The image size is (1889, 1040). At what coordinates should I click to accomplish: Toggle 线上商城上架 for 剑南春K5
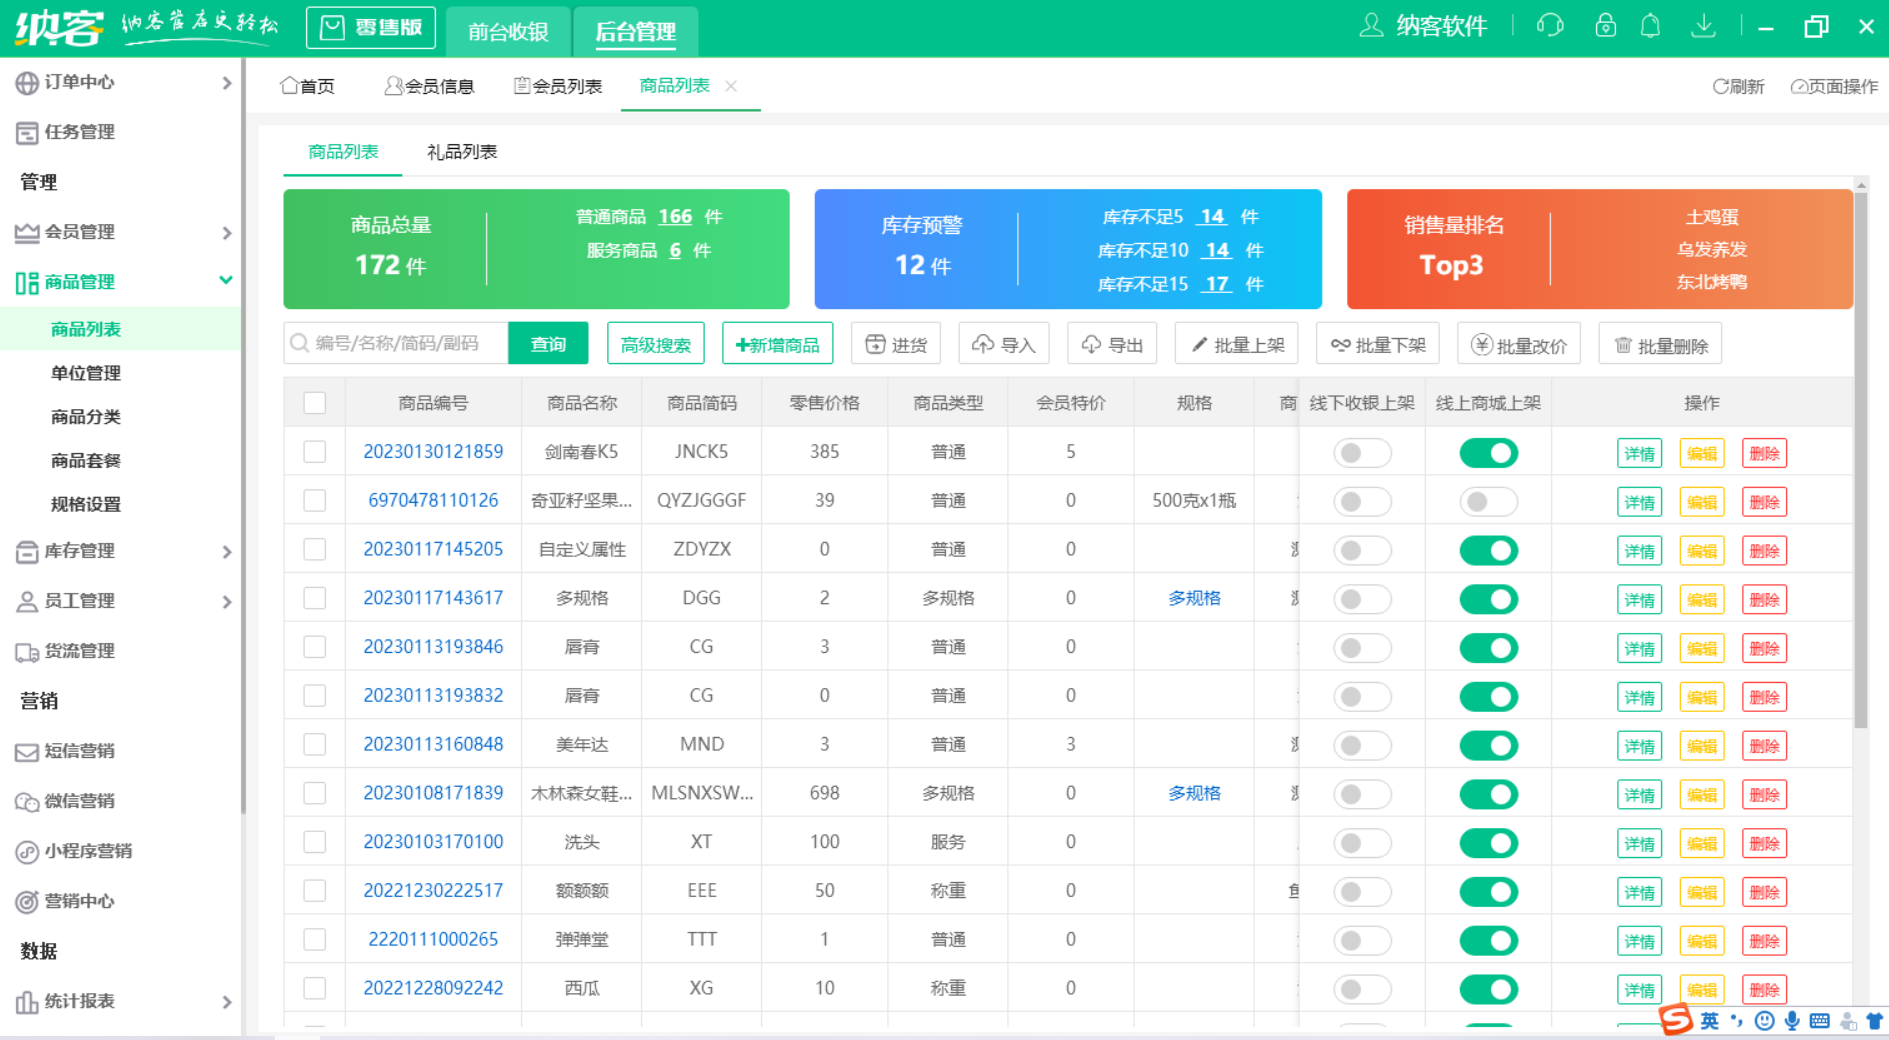[1488, 453]
